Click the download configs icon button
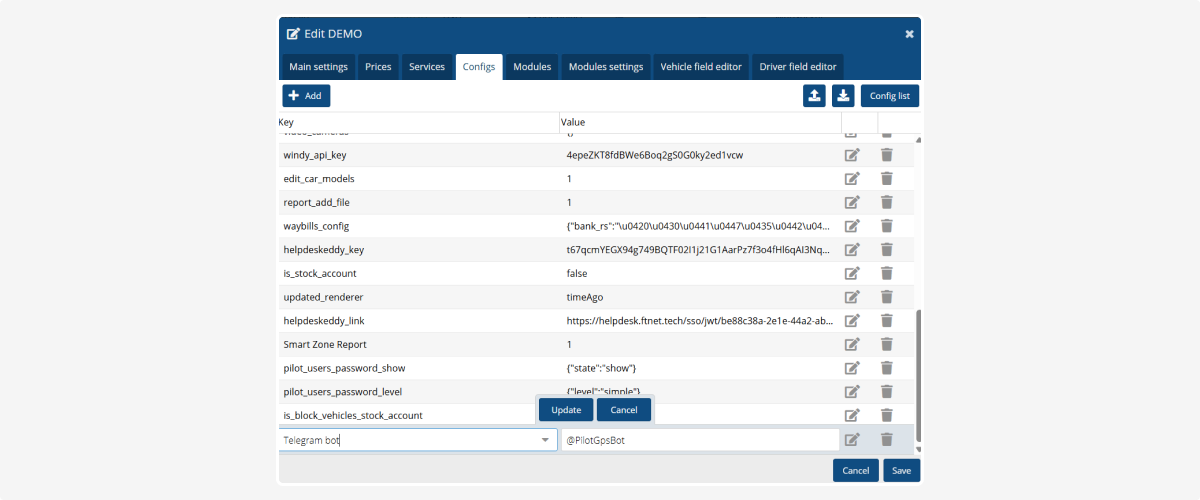The width and height of the screenshot is (1200, 500). (x=843, y=96)
